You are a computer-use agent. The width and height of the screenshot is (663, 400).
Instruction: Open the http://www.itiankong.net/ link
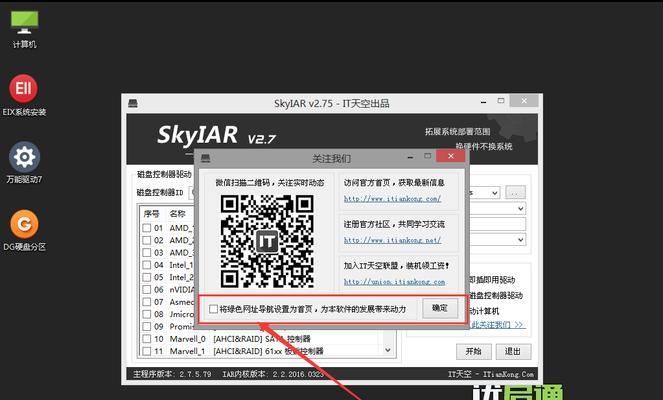click(x=392, y=240)
